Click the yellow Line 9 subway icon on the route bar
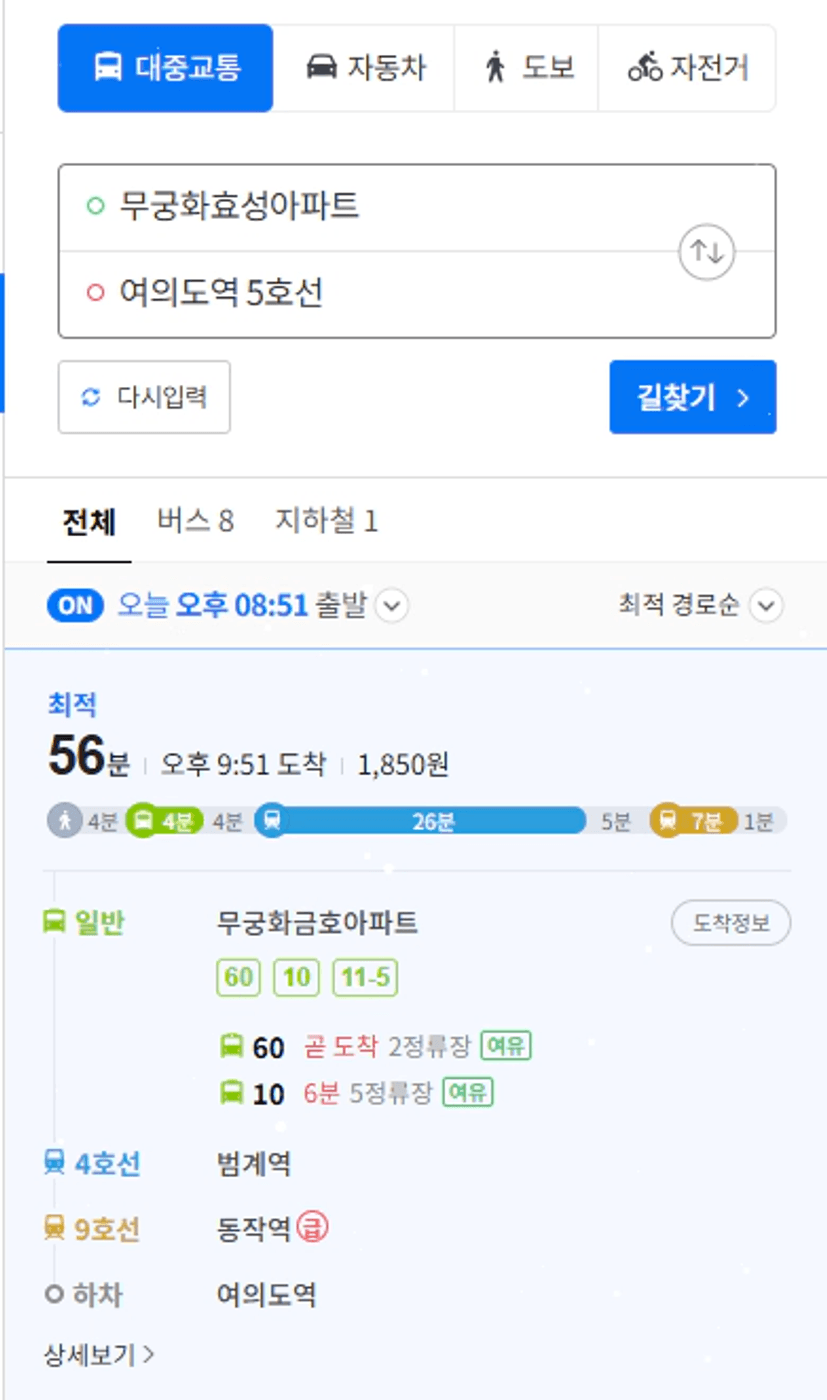 point(667,821)
